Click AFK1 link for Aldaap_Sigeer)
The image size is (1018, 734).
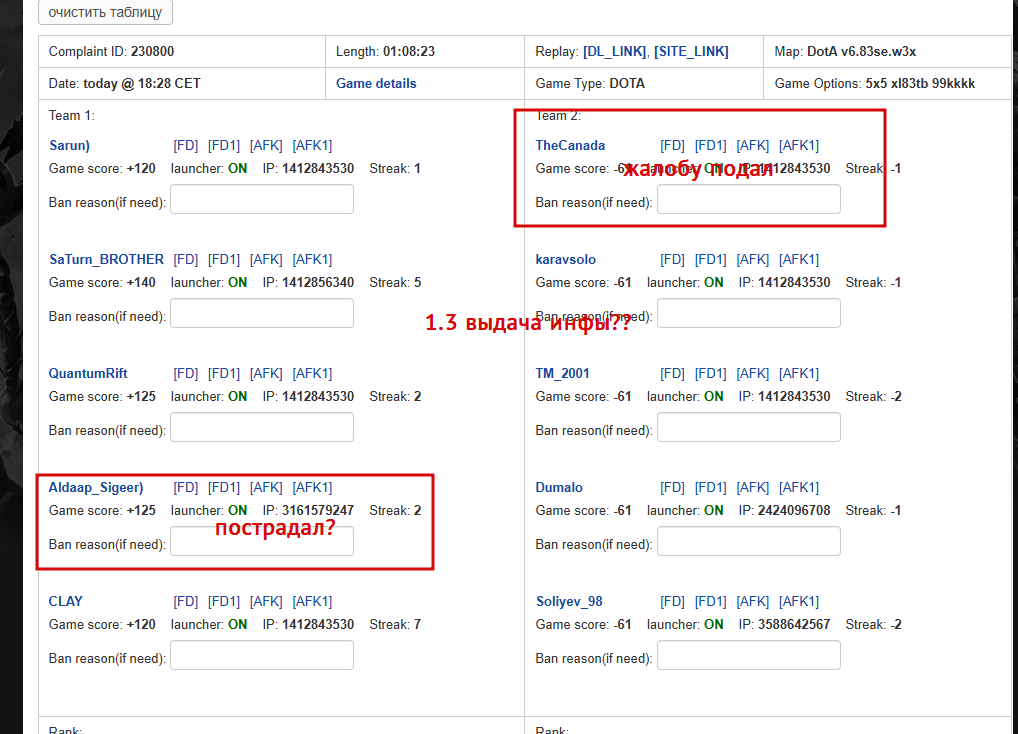click(x=312, y=487)
